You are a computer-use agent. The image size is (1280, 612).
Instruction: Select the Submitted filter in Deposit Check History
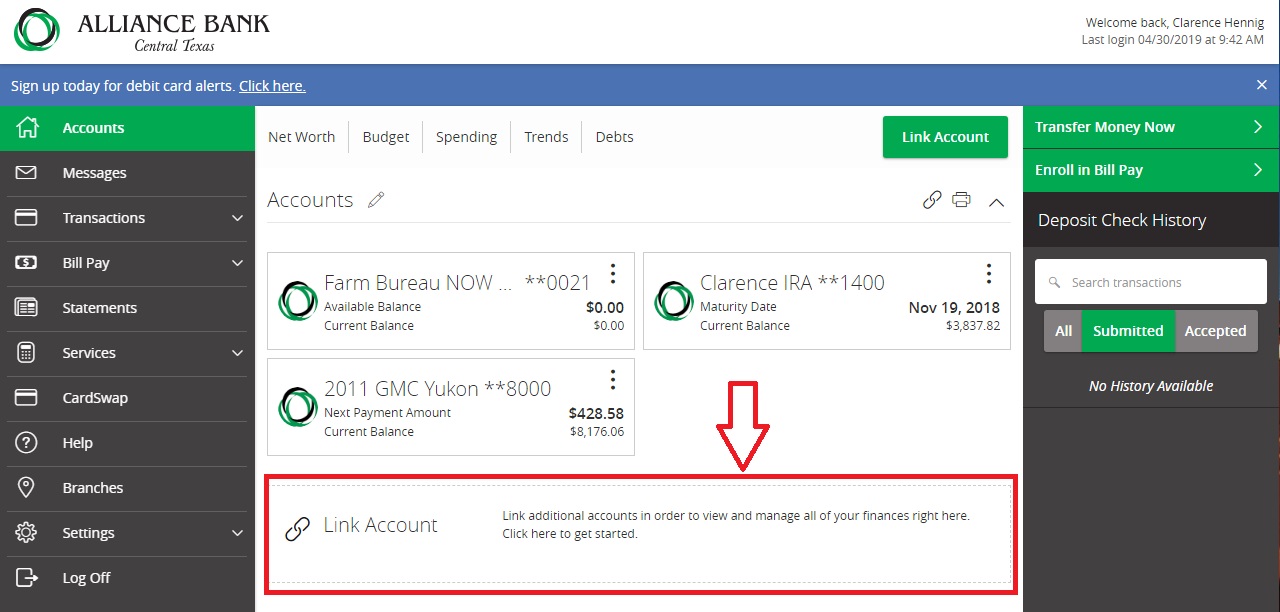(1128, 331)
